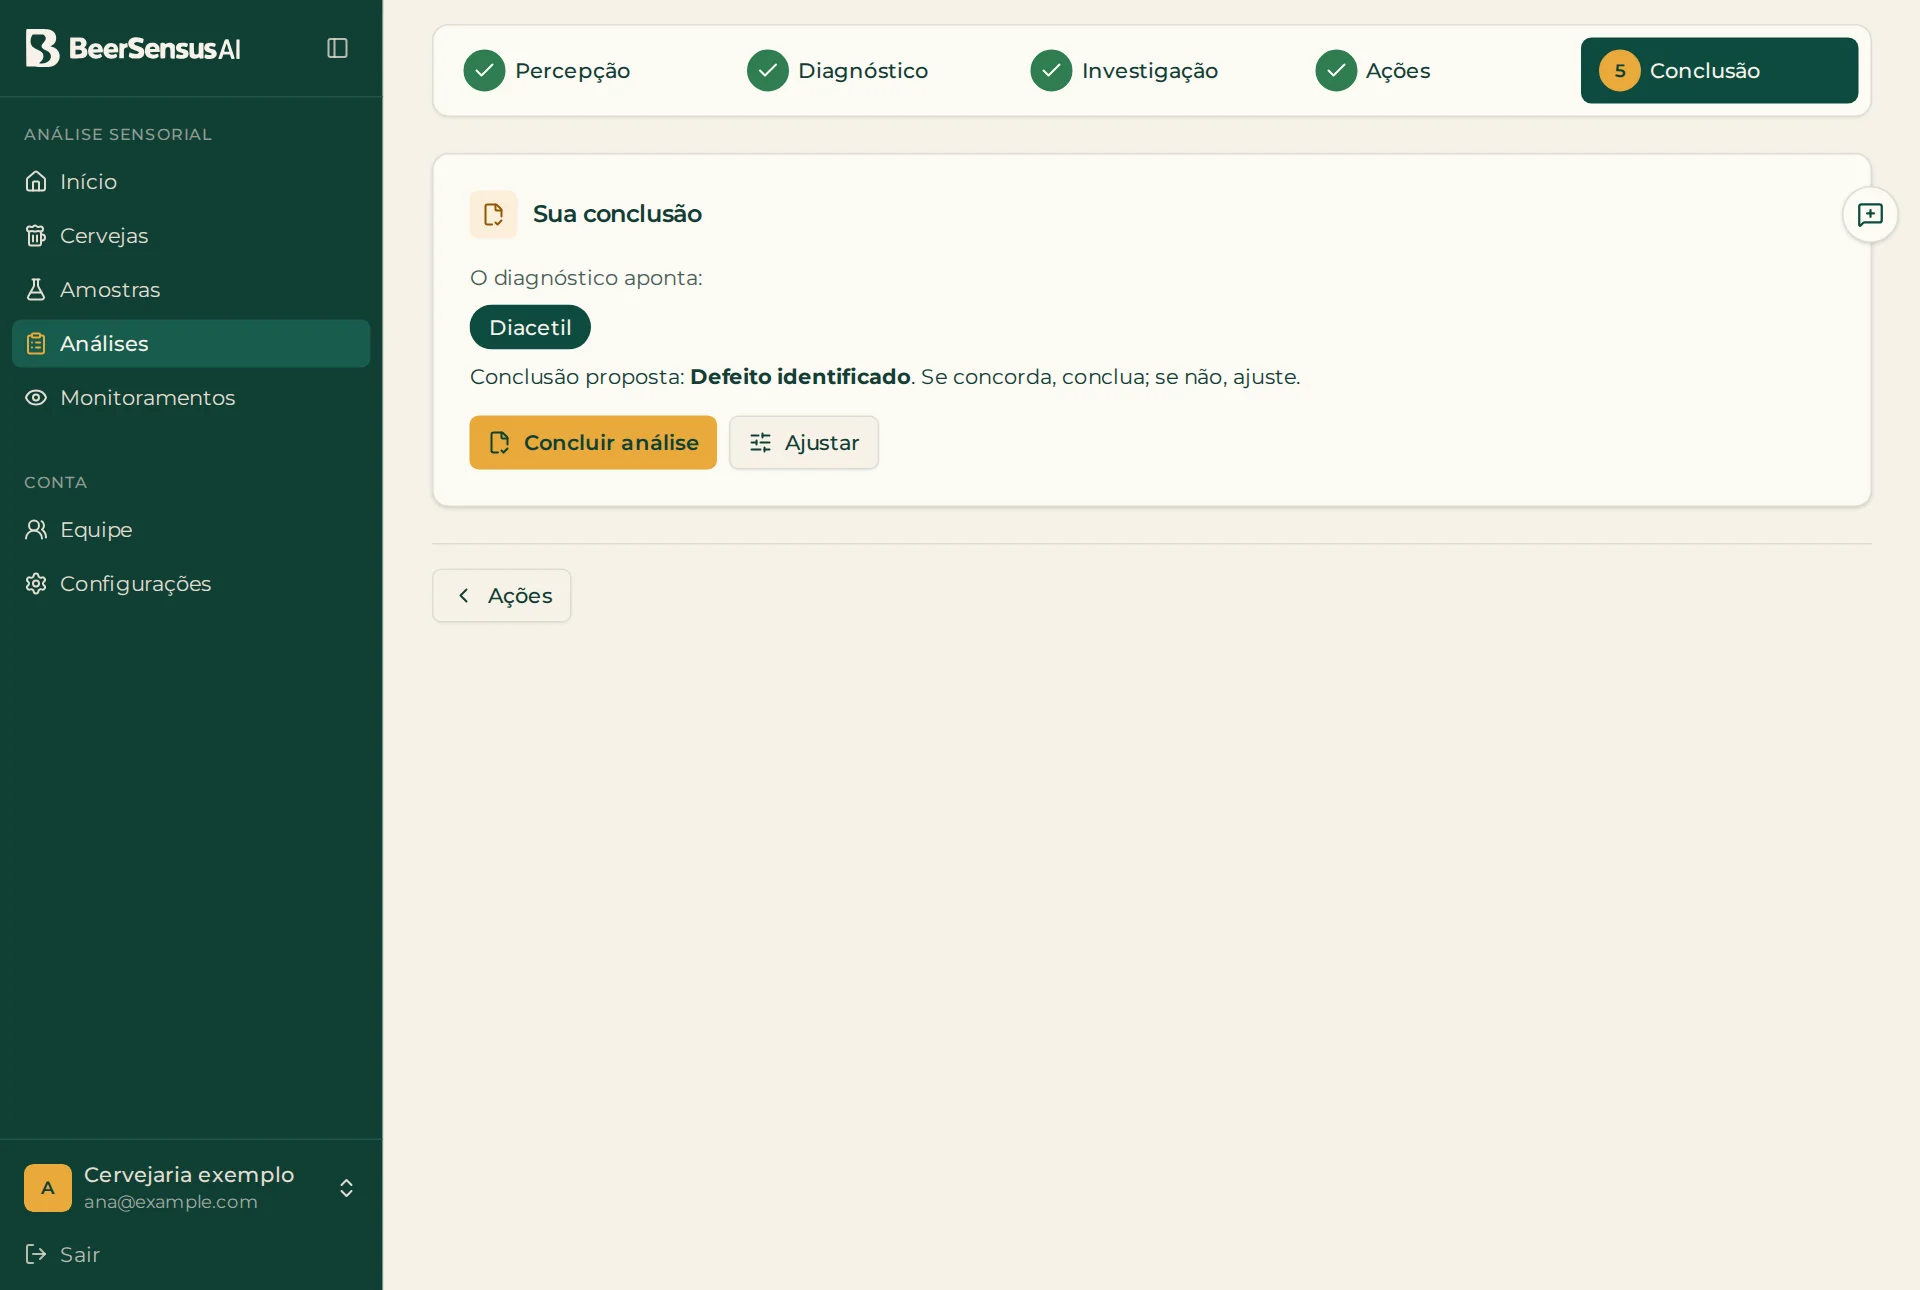1920x1290 pixels.
Task: Click the Sair logout link
Action: (x=62, y=1254)
